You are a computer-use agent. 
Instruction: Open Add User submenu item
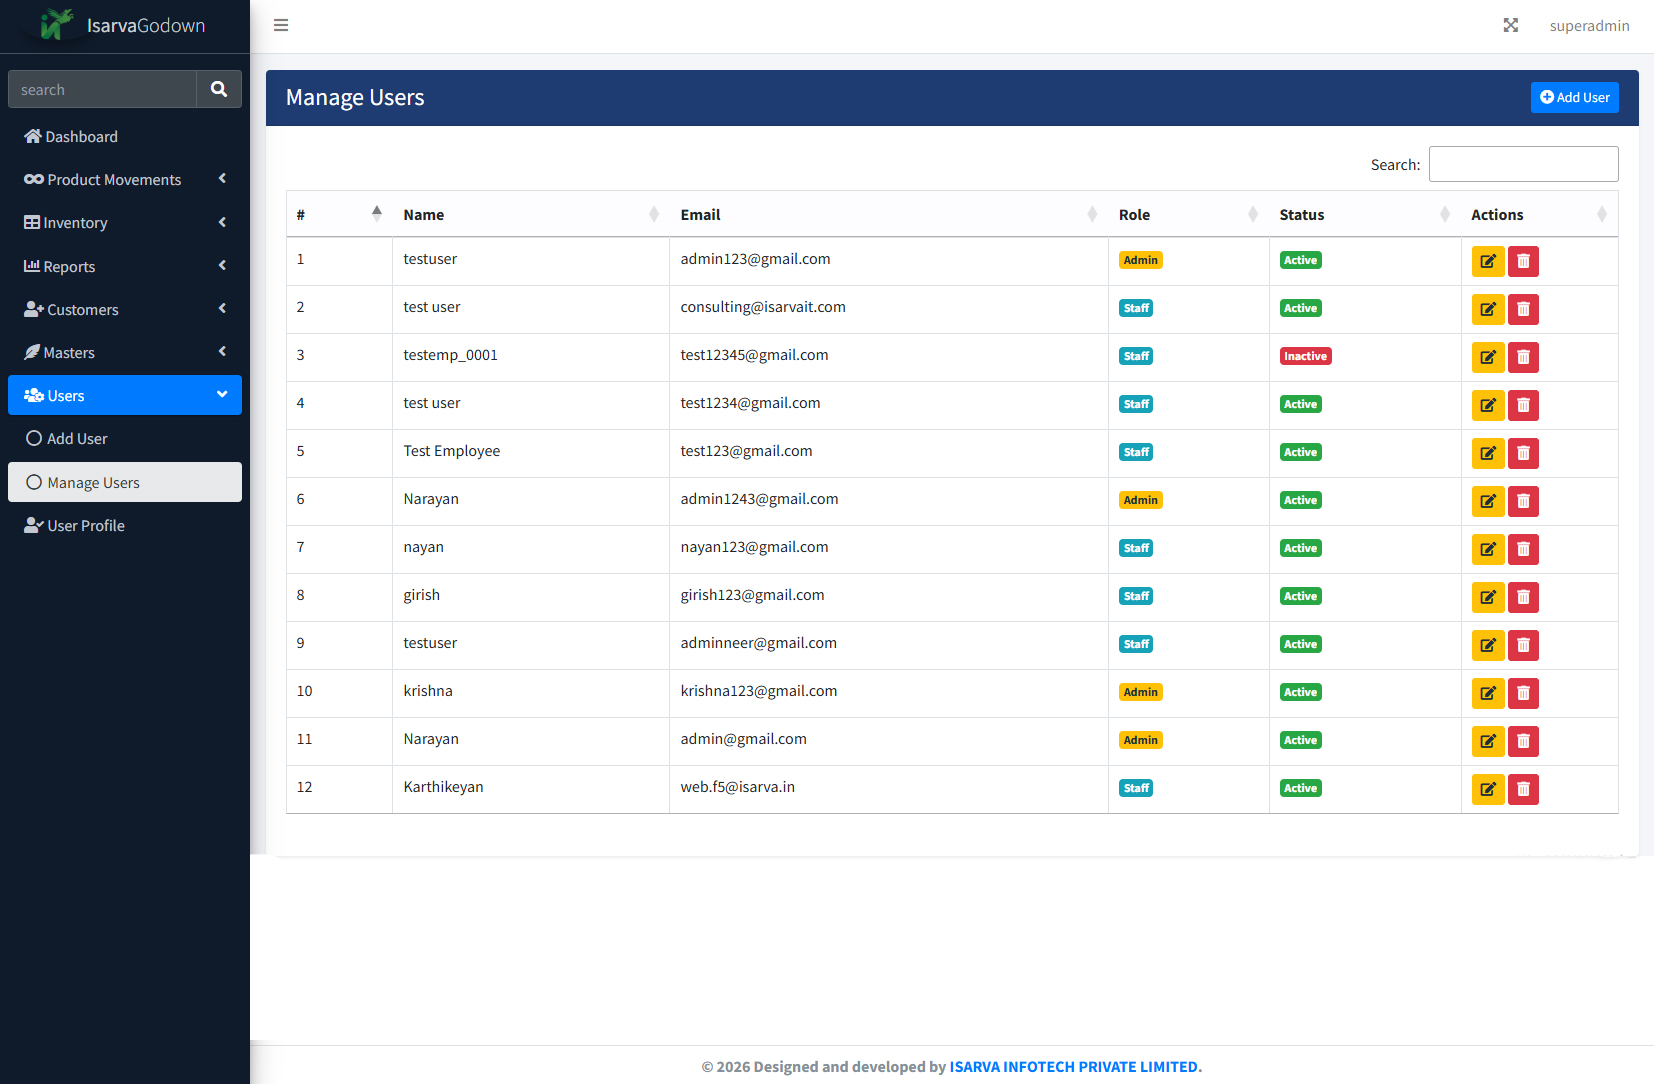click(x=125, y=439)
